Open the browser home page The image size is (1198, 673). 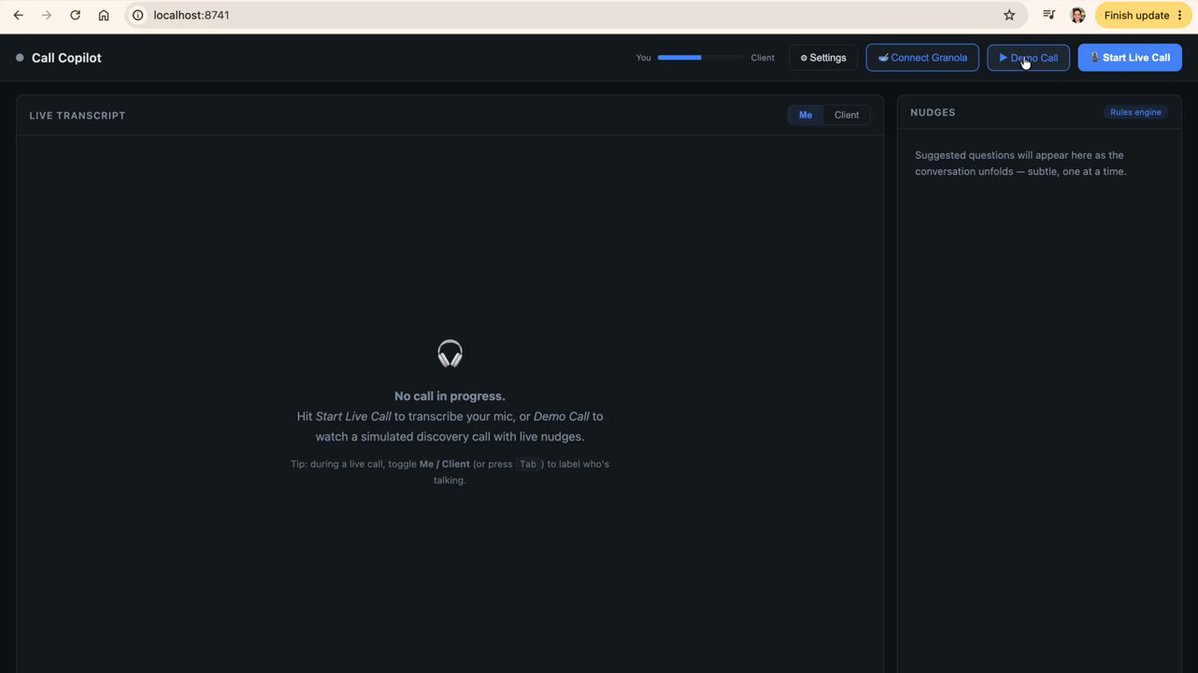click(104, 15)
